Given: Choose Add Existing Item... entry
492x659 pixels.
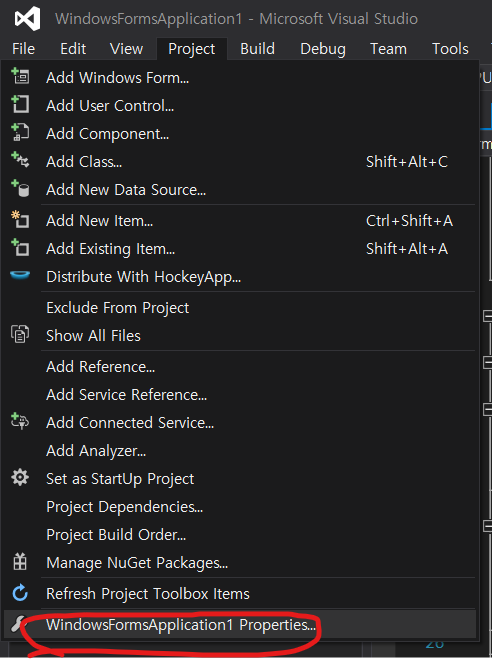Looking at the screenshot, I should coord(239,249).
